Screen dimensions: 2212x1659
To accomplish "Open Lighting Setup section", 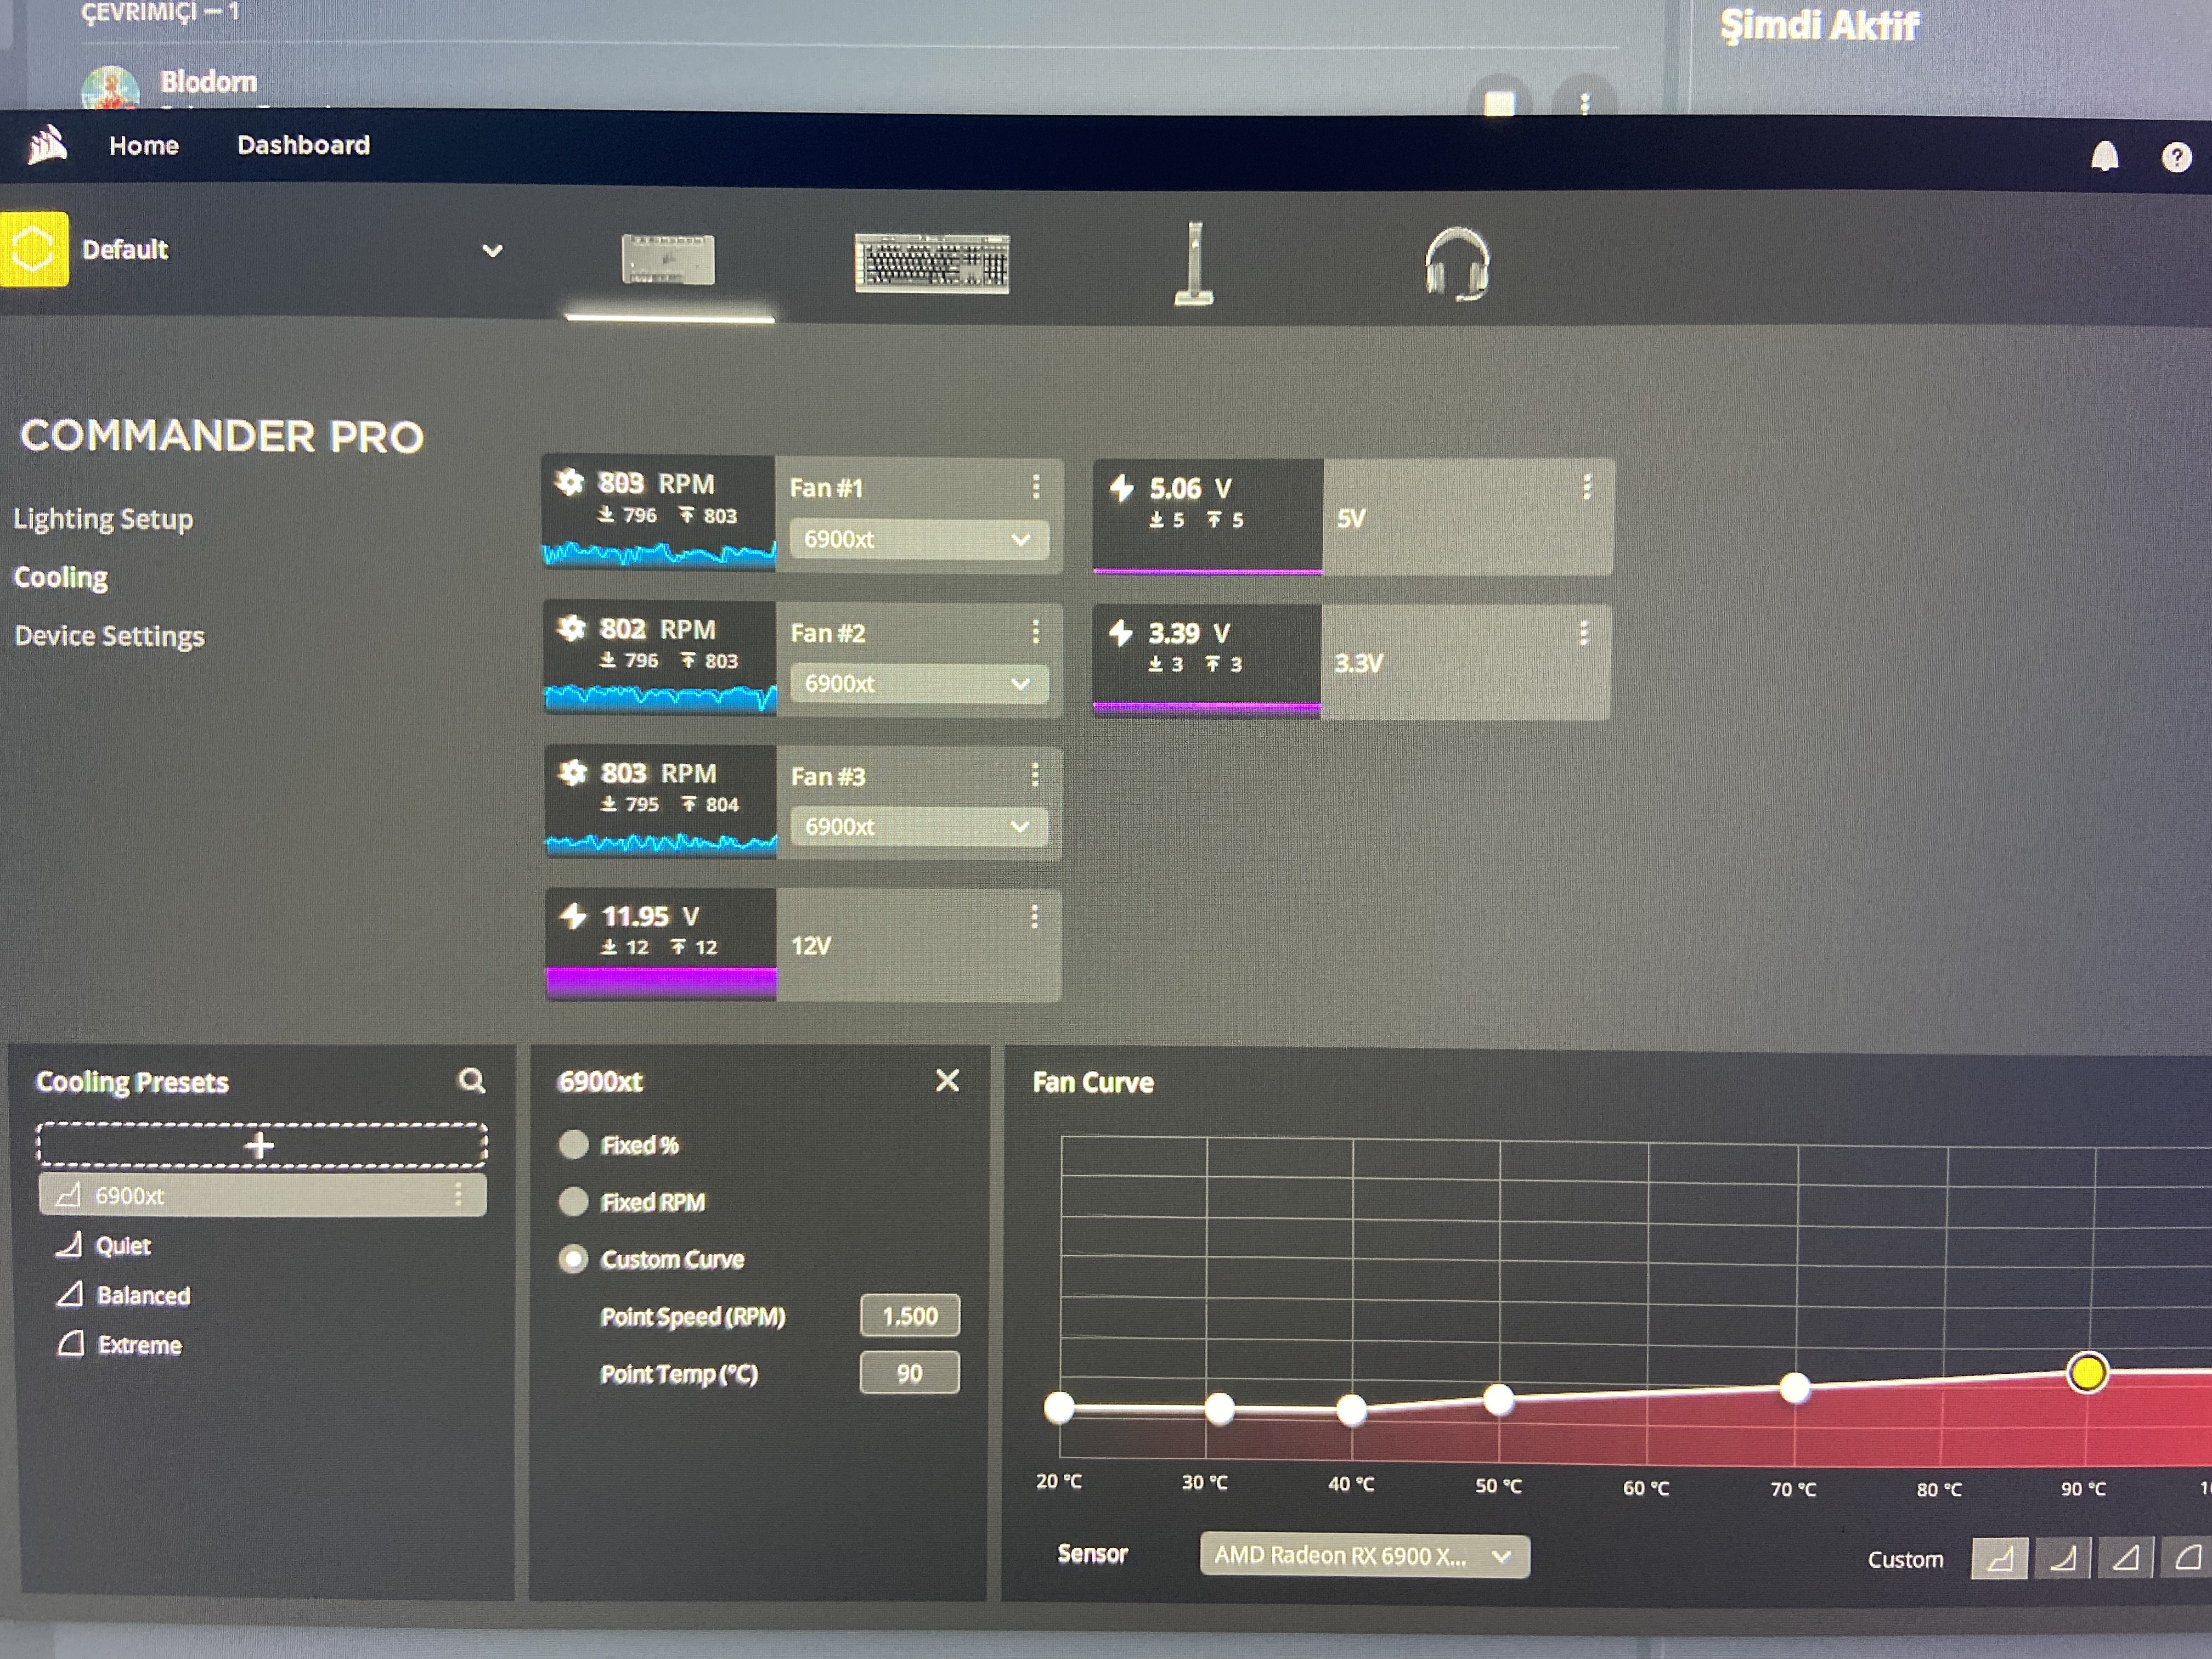I will (103, 519).
